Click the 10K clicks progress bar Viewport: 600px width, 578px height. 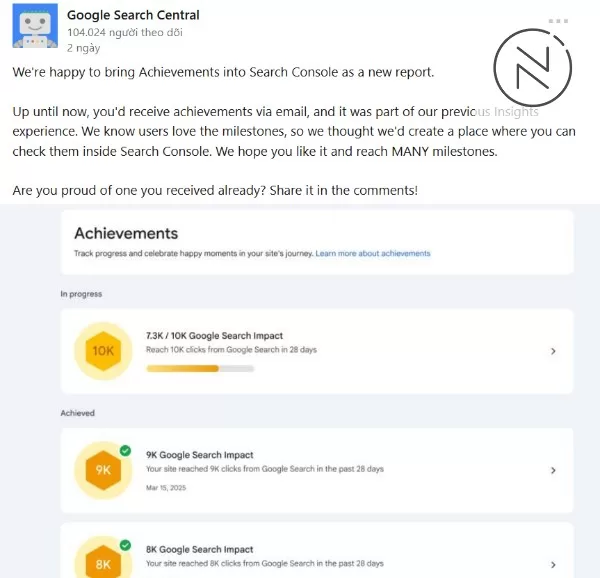[x=200, y=368]
